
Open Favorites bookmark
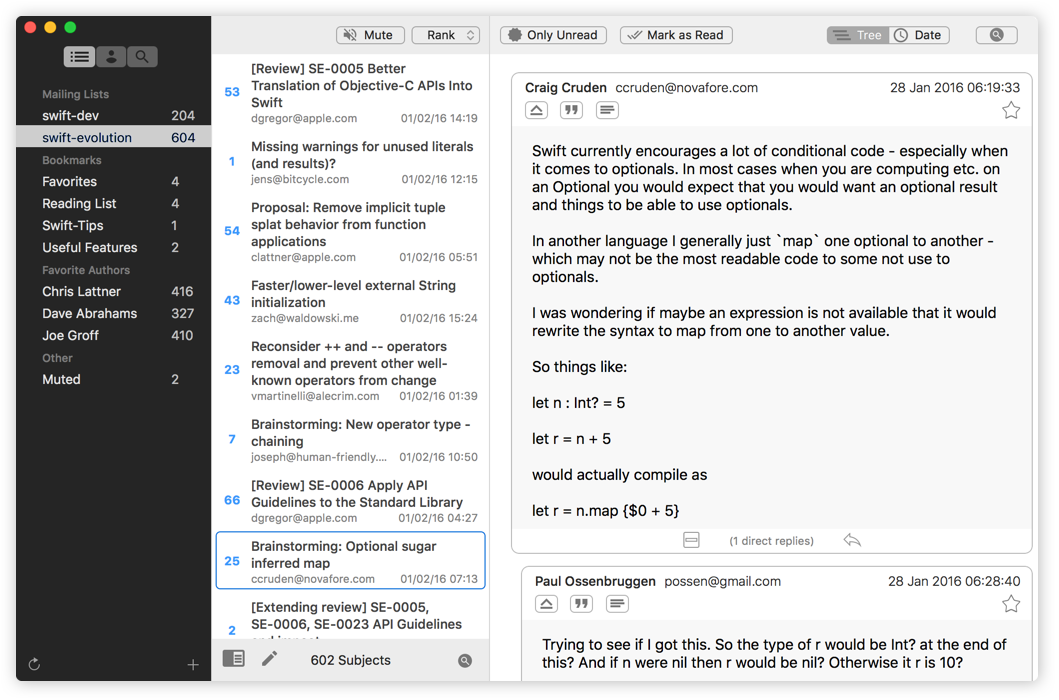113,182
